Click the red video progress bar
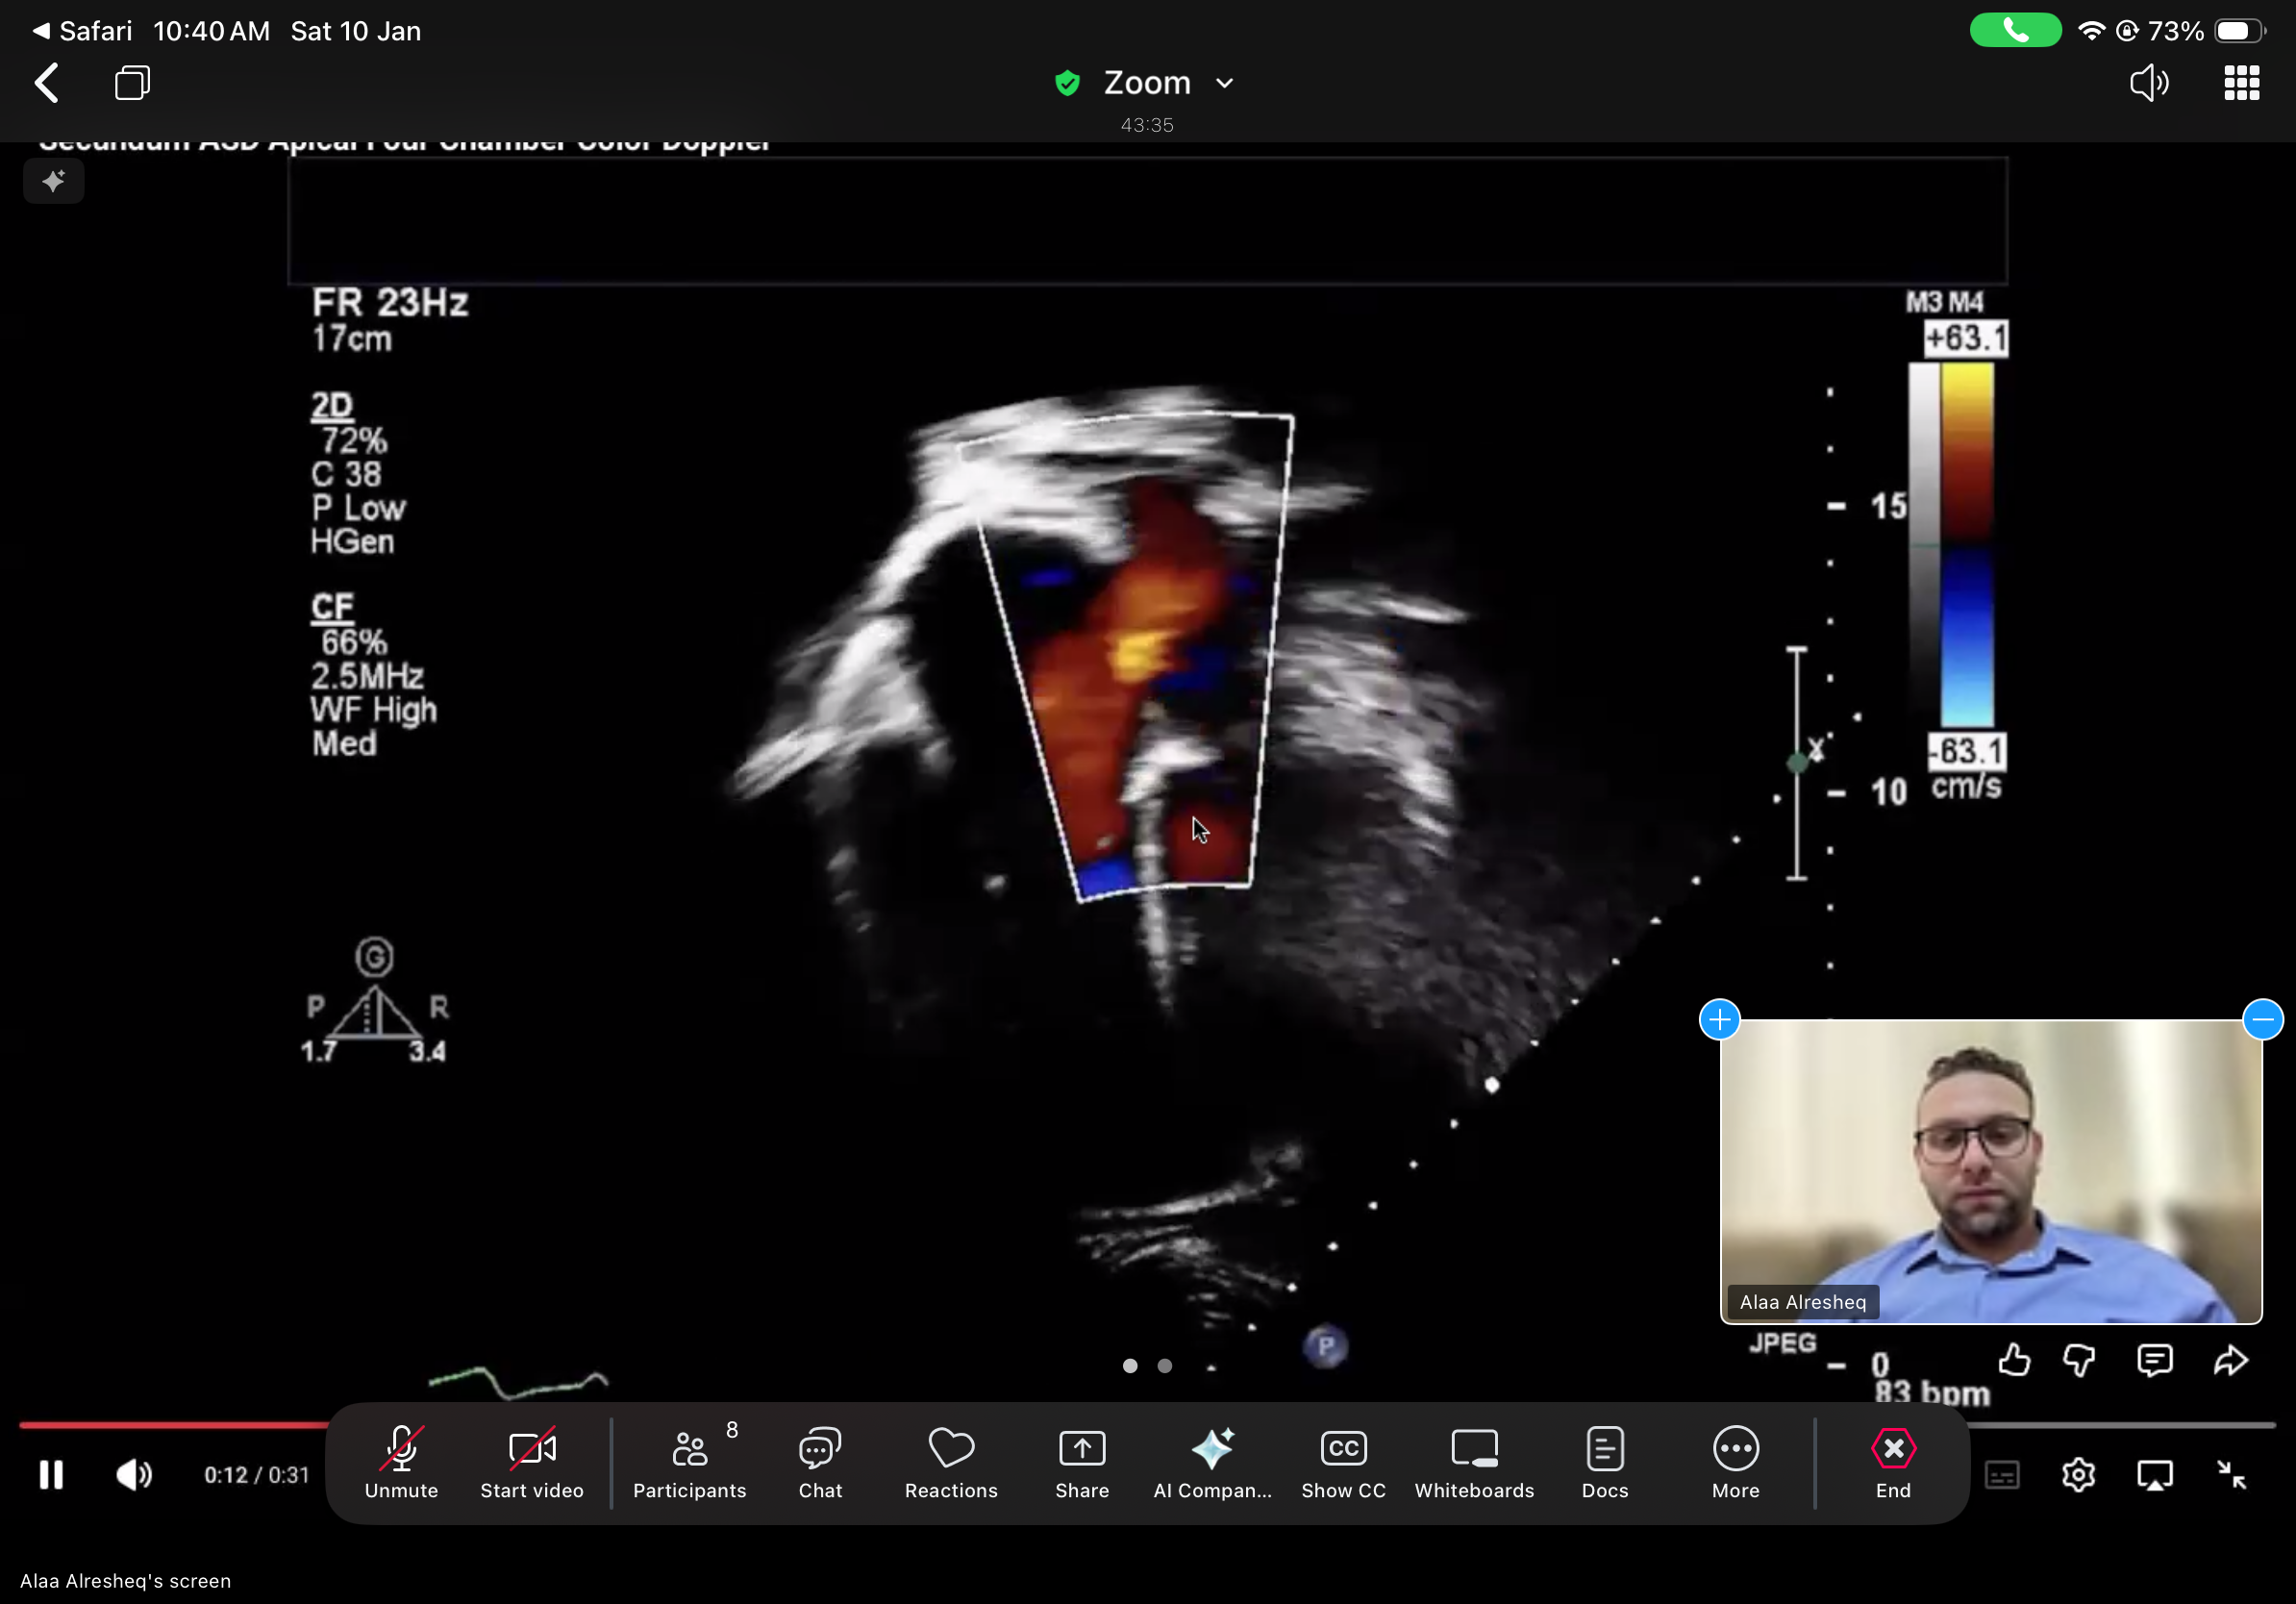This screenshot has height=1604, width=2296. [172, 1424]
